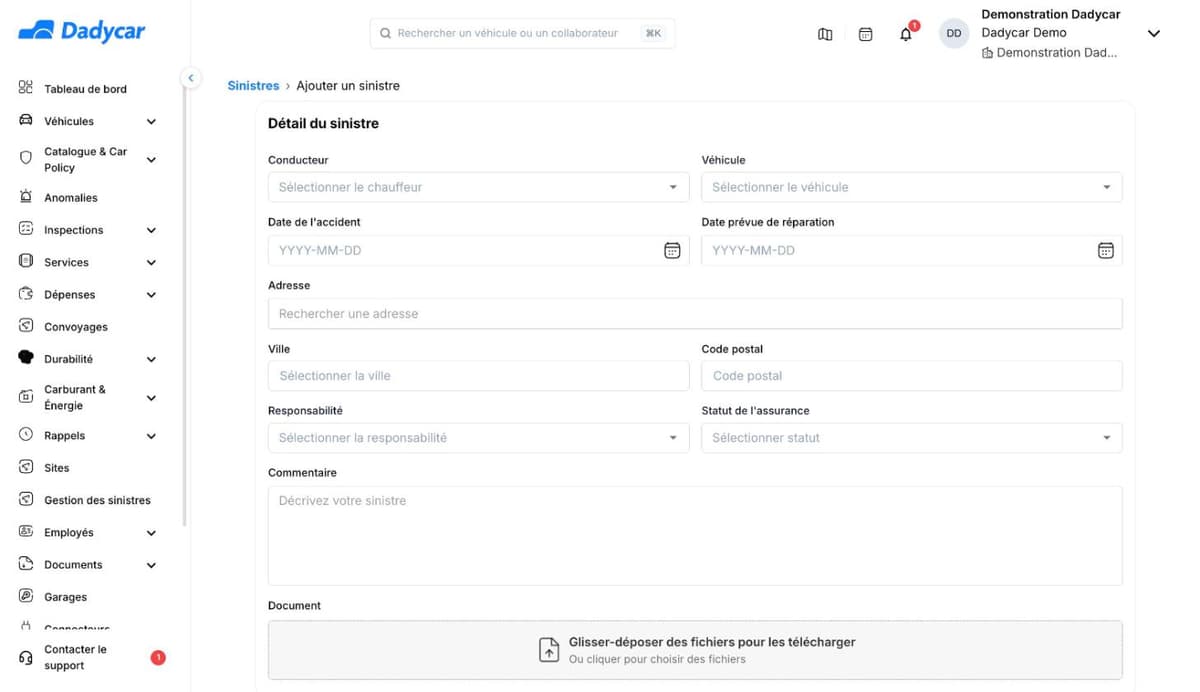Viewport: 1200px width, 692px height.
Task: Click the Carburant & Énergie icon
Action: click(26, 397)
